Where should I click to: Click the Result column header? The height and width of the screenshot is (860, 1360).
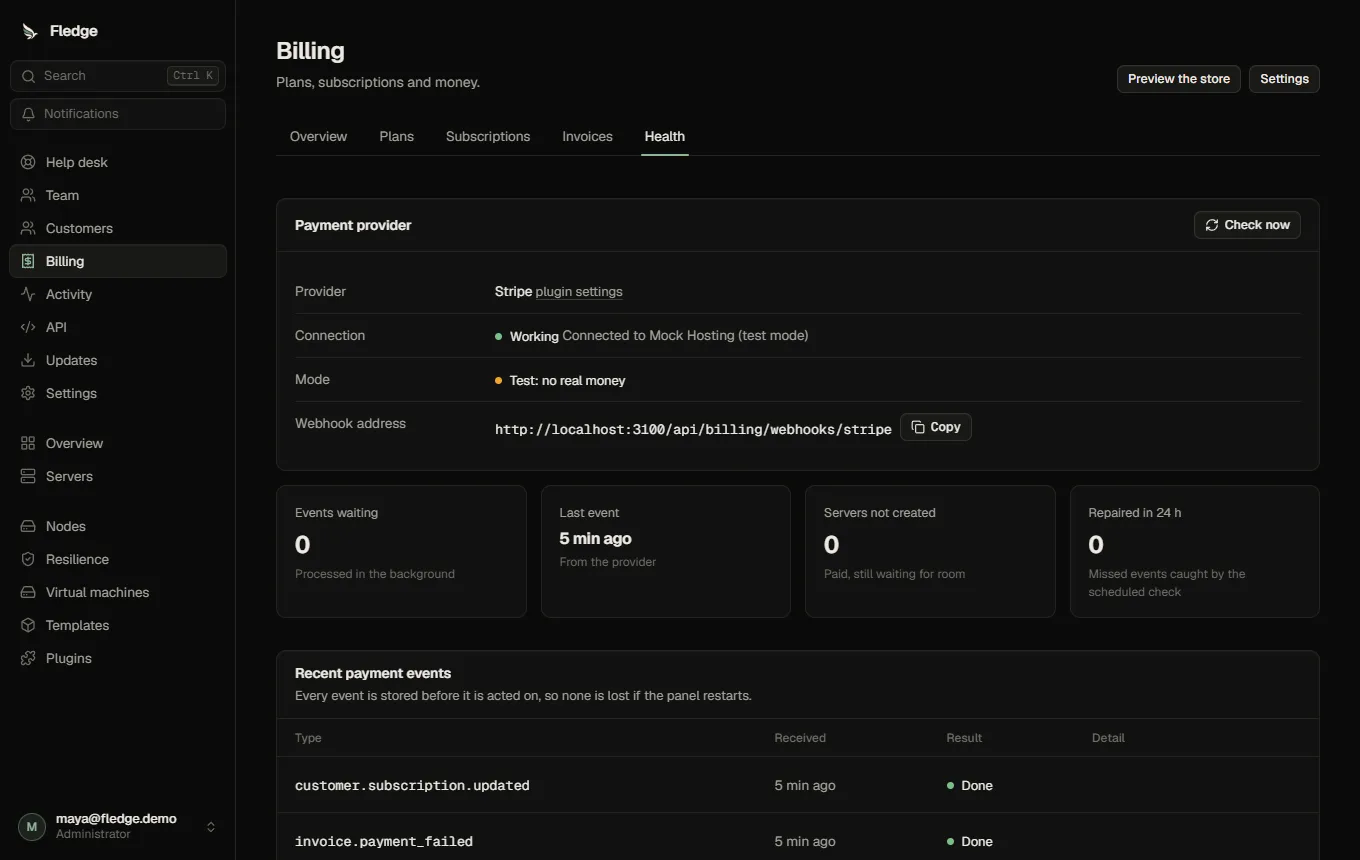[964, 738]
